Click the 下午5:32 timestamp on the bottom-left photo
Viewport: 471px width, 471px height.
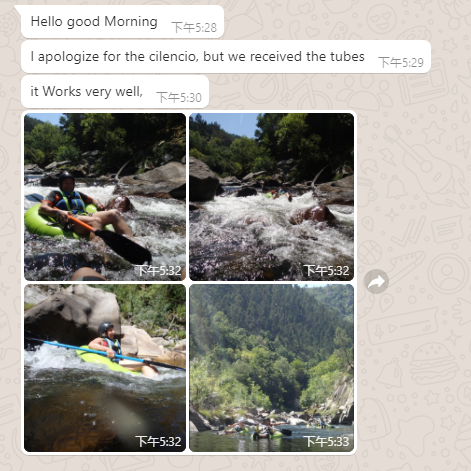[159, 441]
